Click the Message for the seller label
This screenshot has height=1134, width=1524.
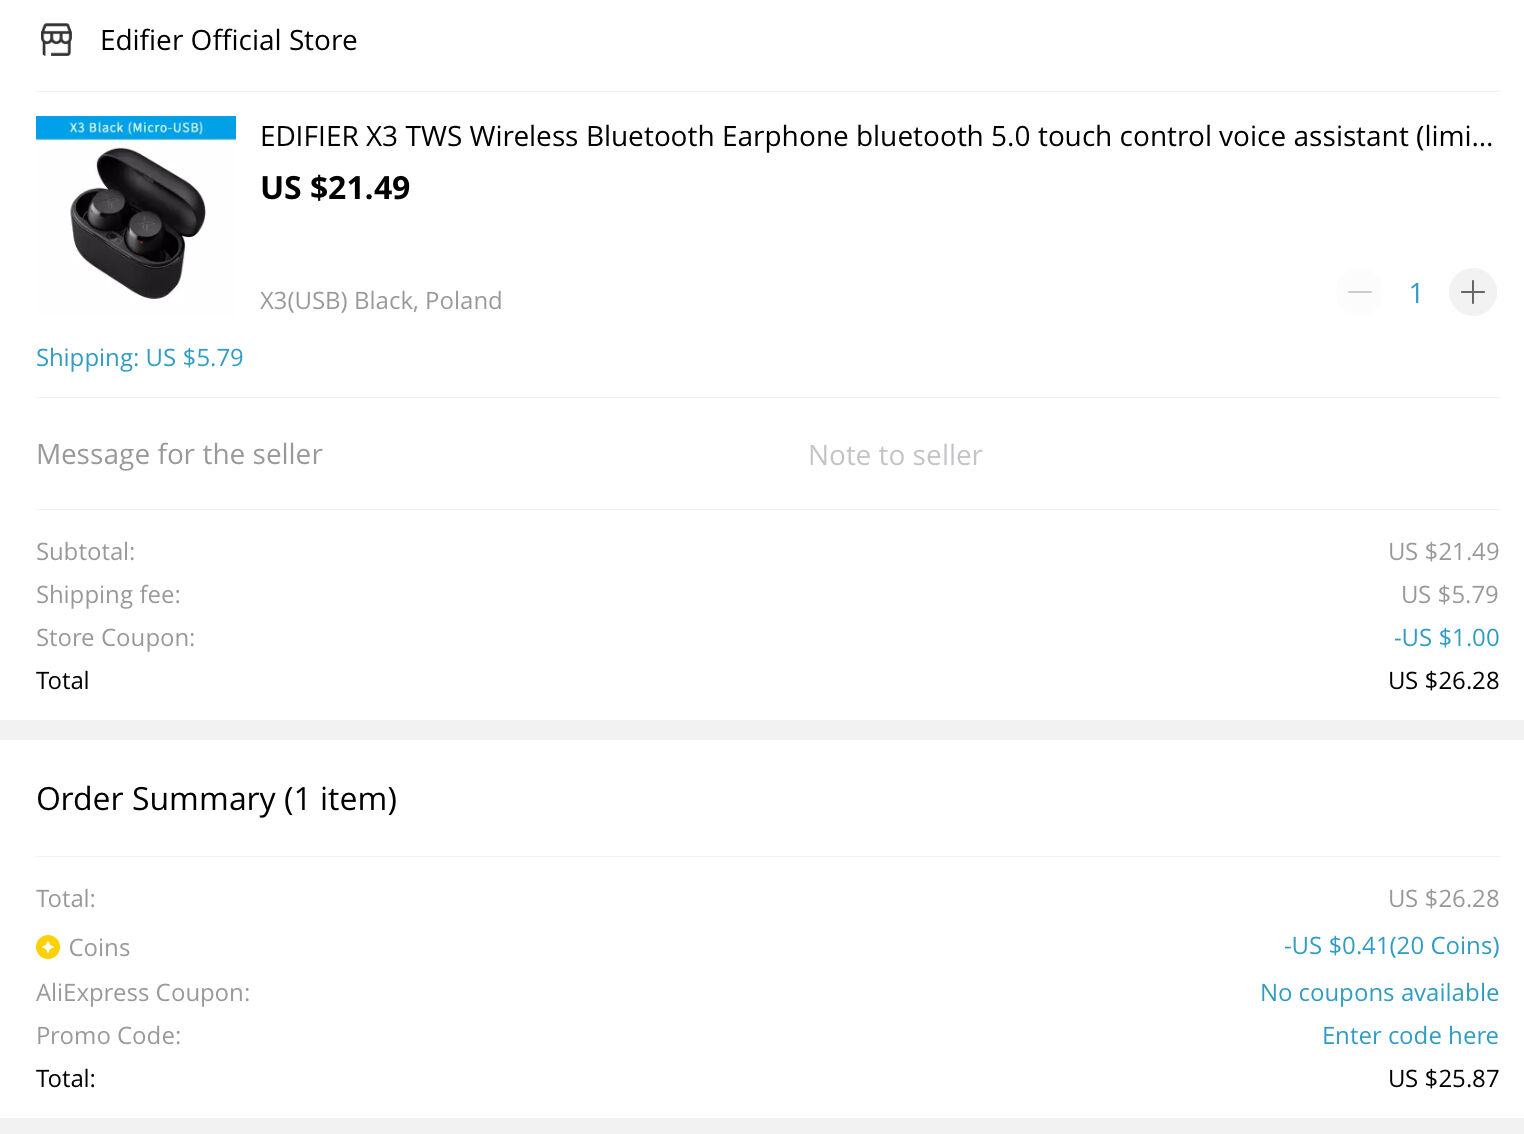(x=179, y=454)
